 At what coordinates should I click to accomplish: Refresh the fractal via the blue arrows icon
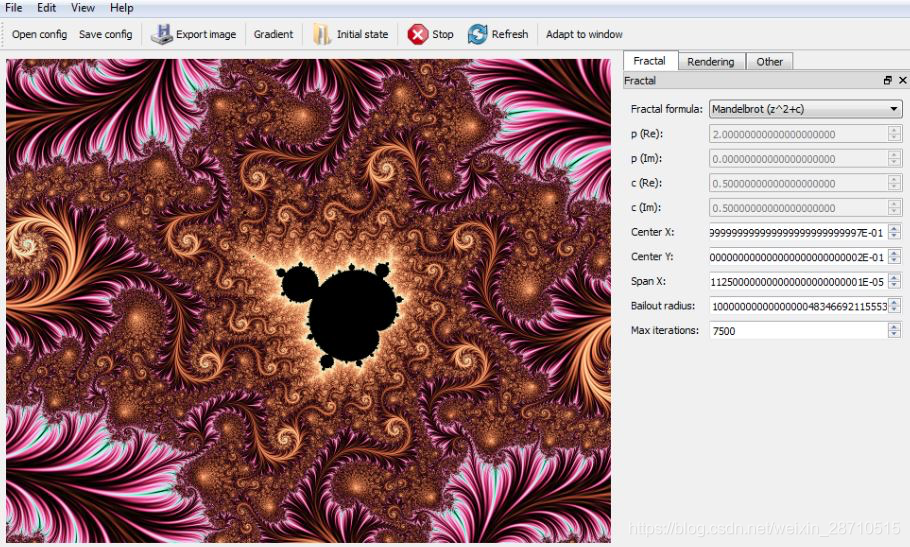click(478, 34)
